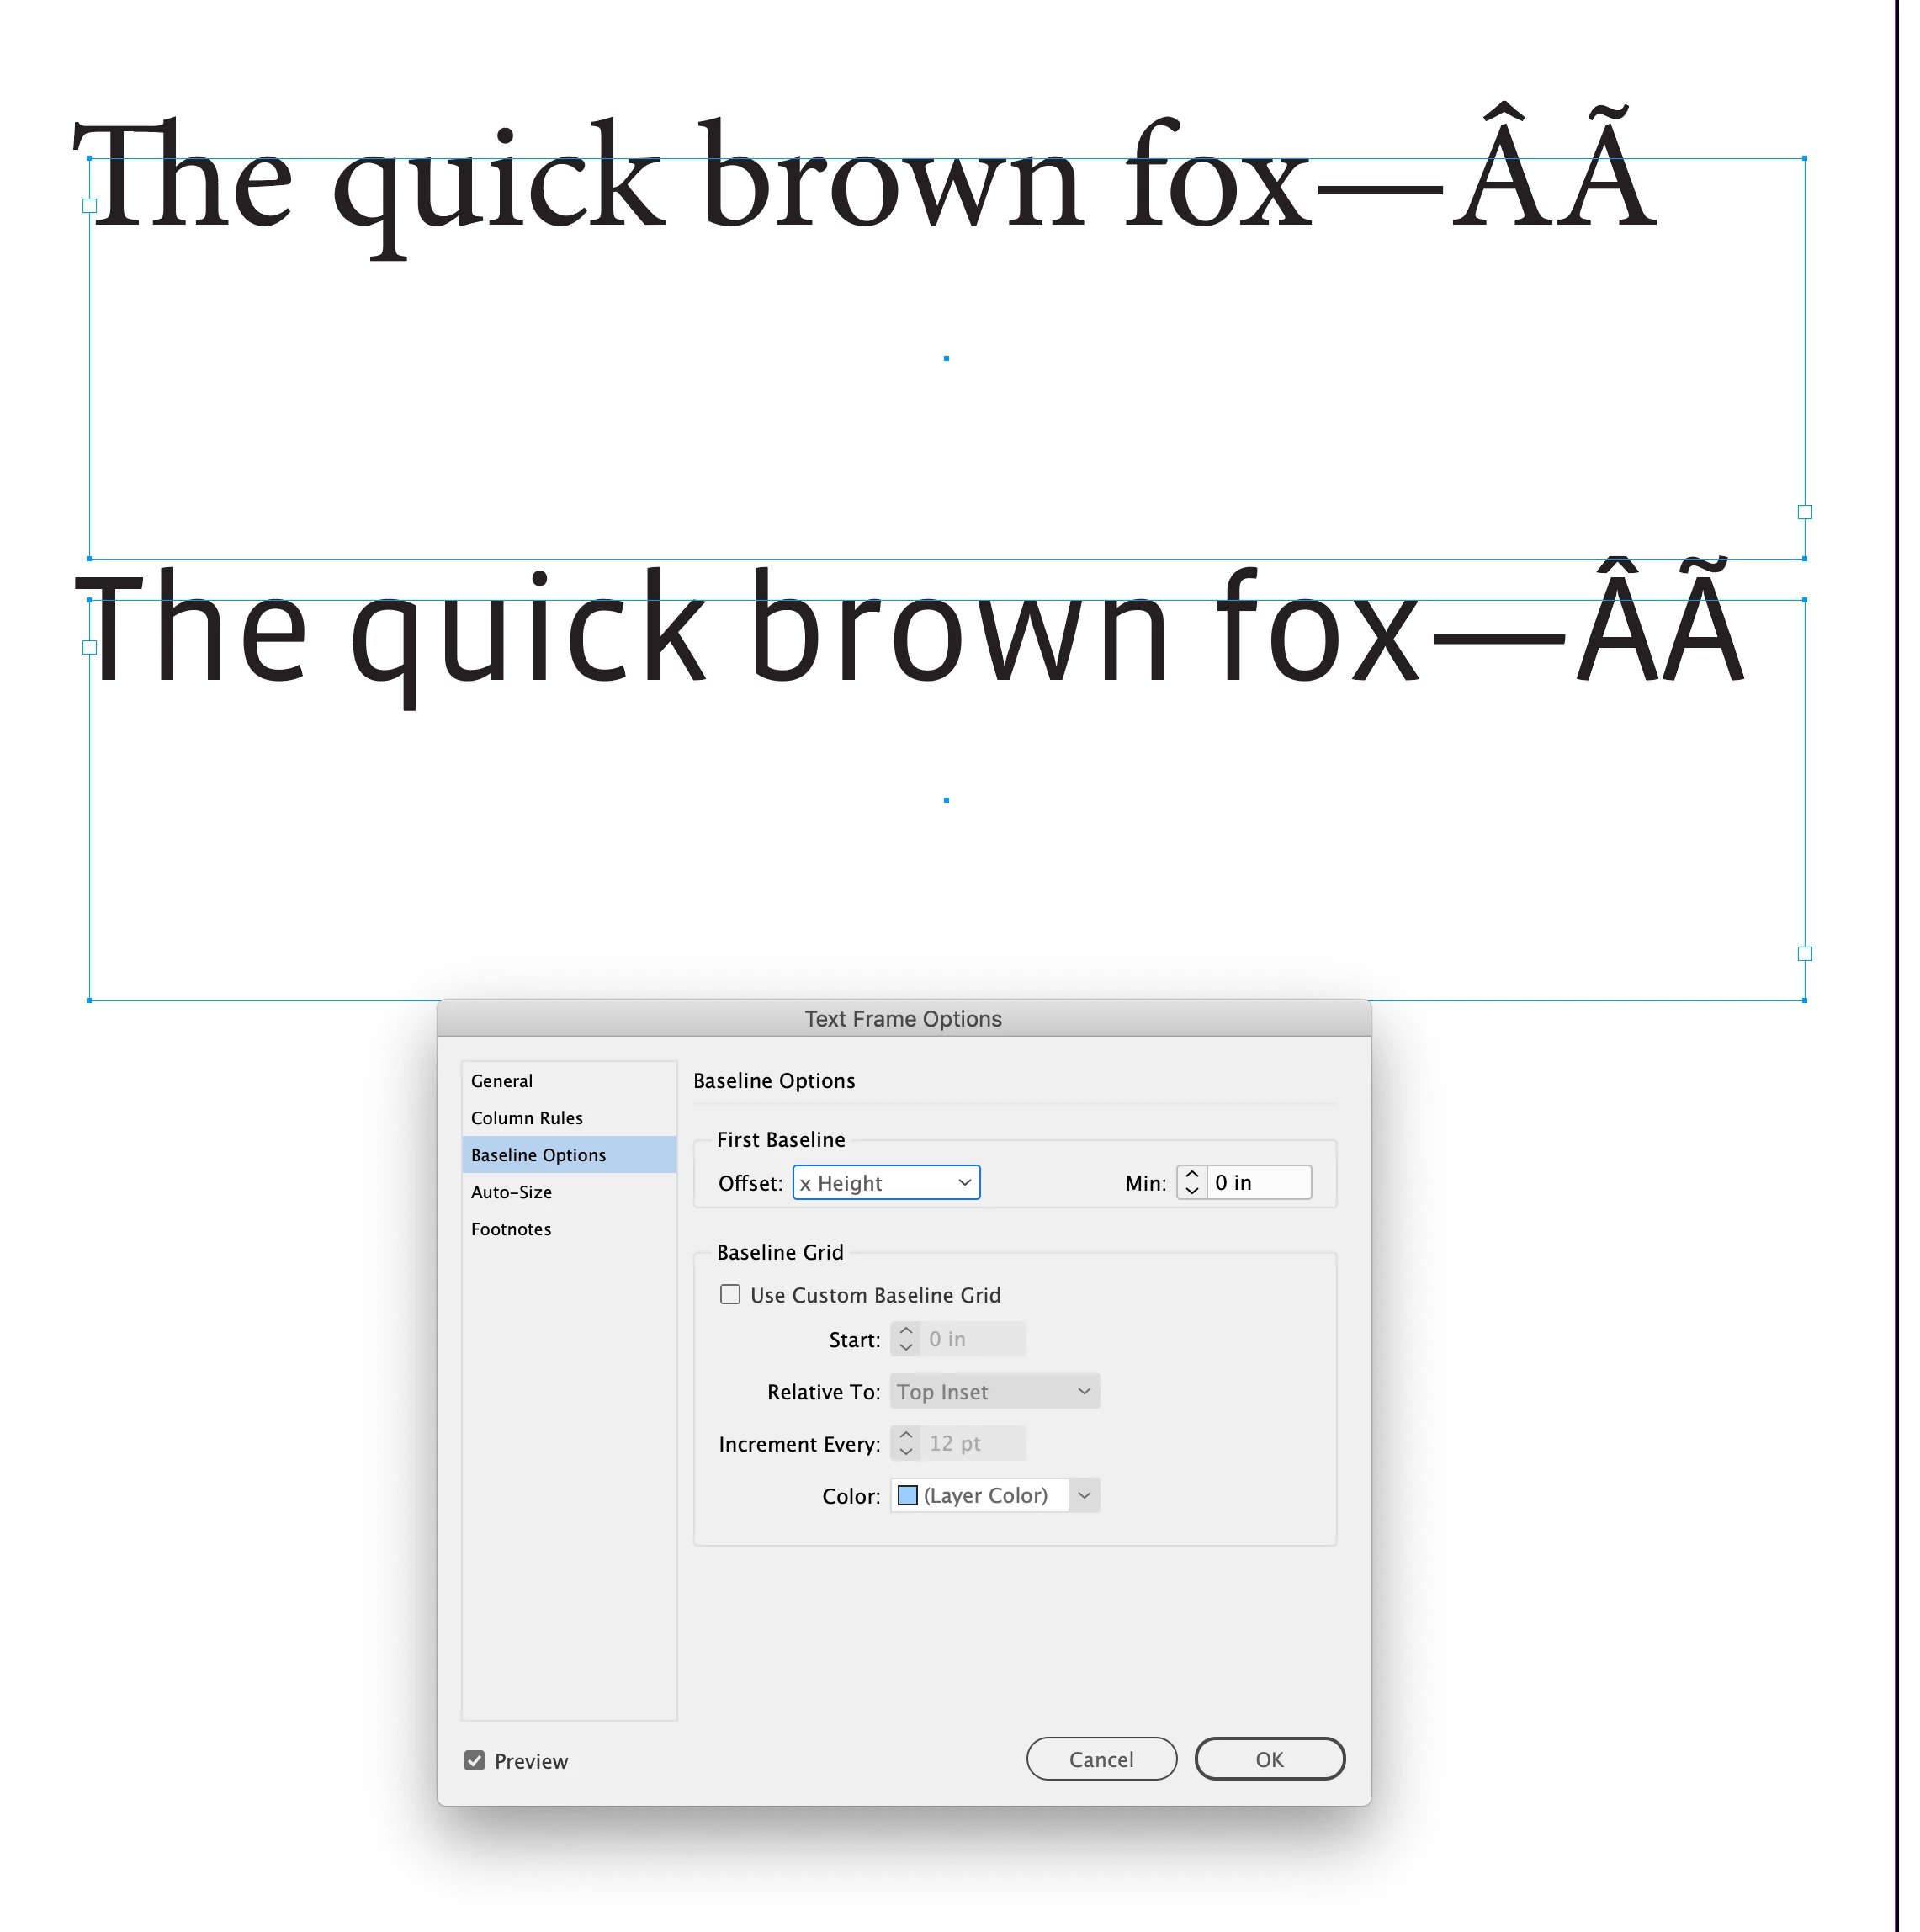The image size is (1920, 1932).
Task: Click the Increment Every 12 pt field
Action: point(972,1444)
